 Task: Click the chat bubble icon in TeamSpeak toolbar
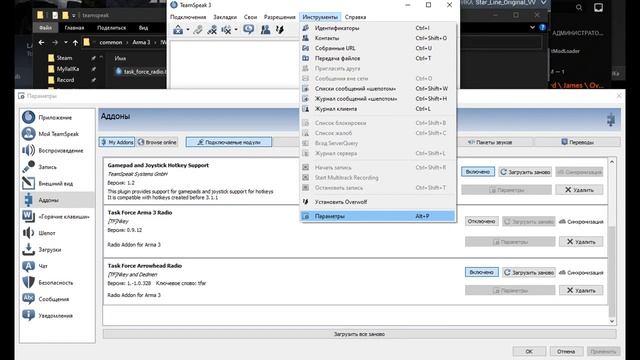tap(249, 29)
